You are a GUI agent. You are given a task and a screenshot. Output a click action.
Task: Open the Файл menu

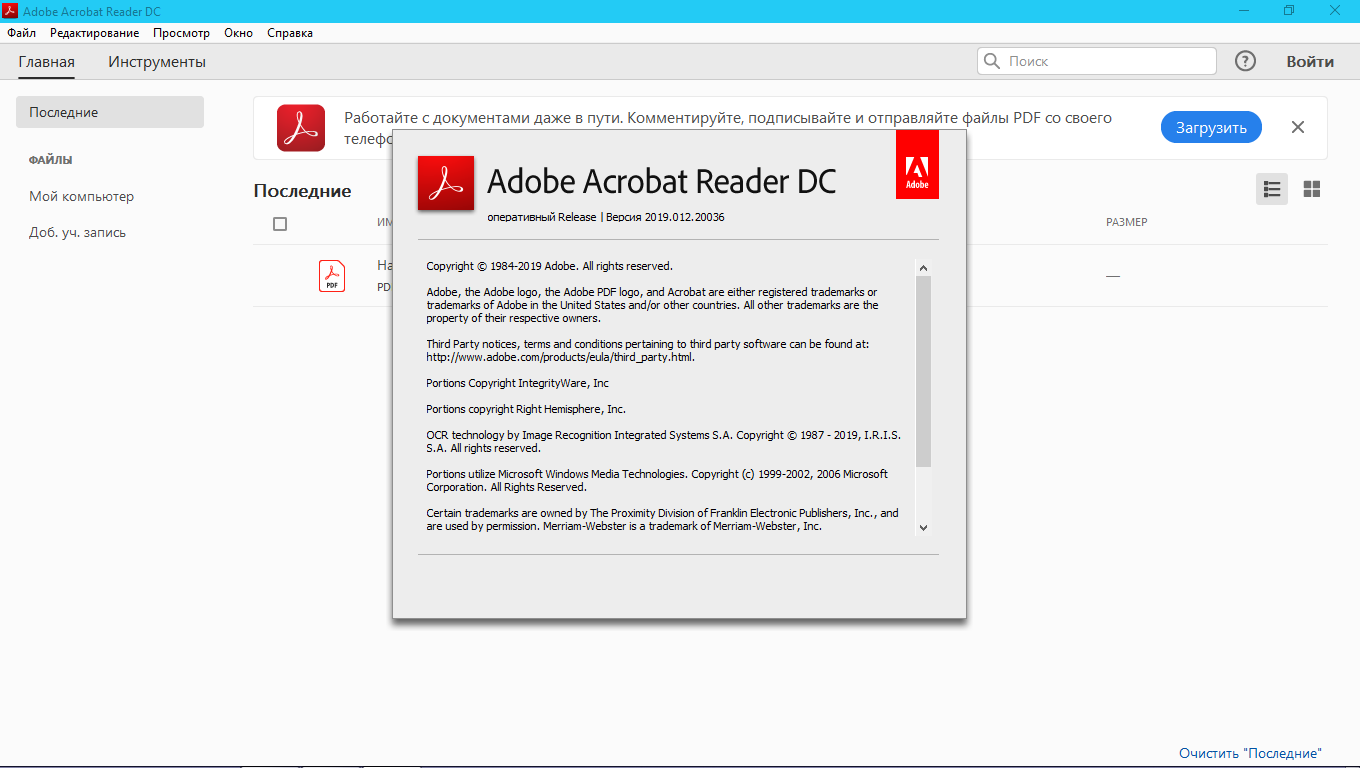(22, 33)
